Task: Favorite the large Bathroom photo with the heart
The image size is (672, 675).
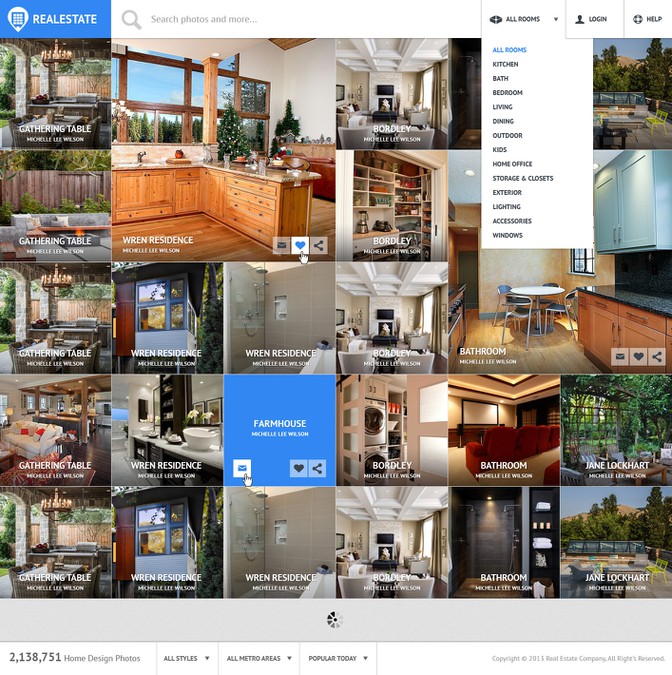Action: [x=639, y=356]
